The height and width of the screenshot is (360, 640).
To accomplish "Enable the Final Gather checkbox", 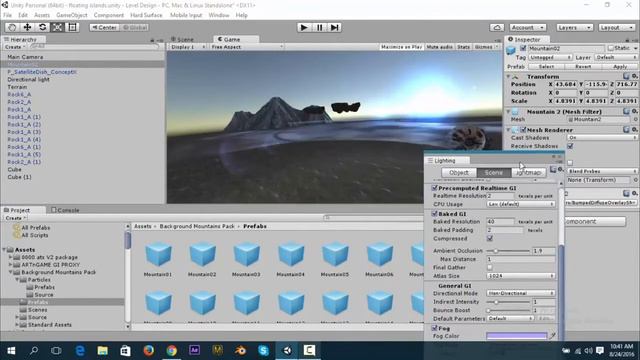I will point(490,267).
